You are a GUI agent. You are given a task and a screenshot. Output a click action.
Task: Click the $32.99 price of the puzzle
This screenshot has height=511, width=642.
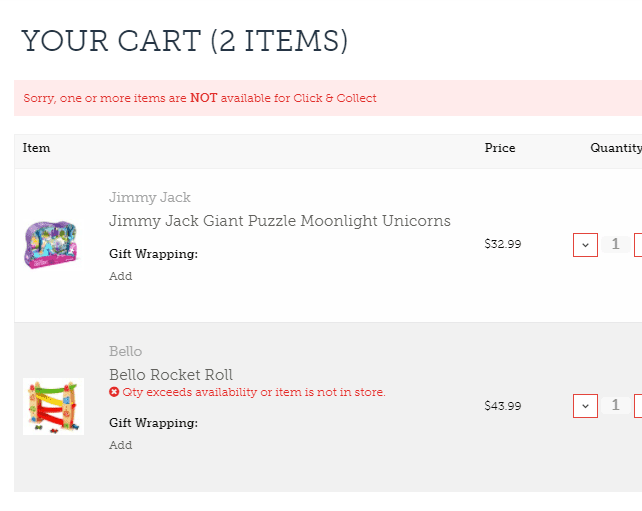[502, 244]
